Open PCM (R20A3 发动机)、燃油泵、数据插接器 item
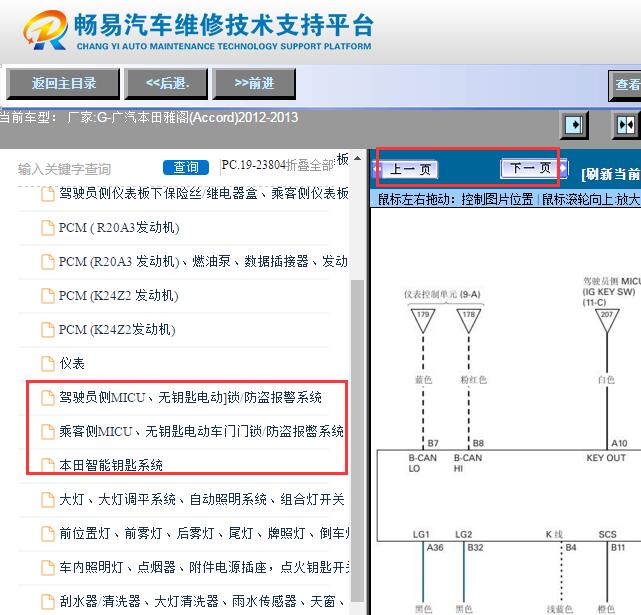The width and height of the screenshot is (641, 615). [x=203, y=261]
